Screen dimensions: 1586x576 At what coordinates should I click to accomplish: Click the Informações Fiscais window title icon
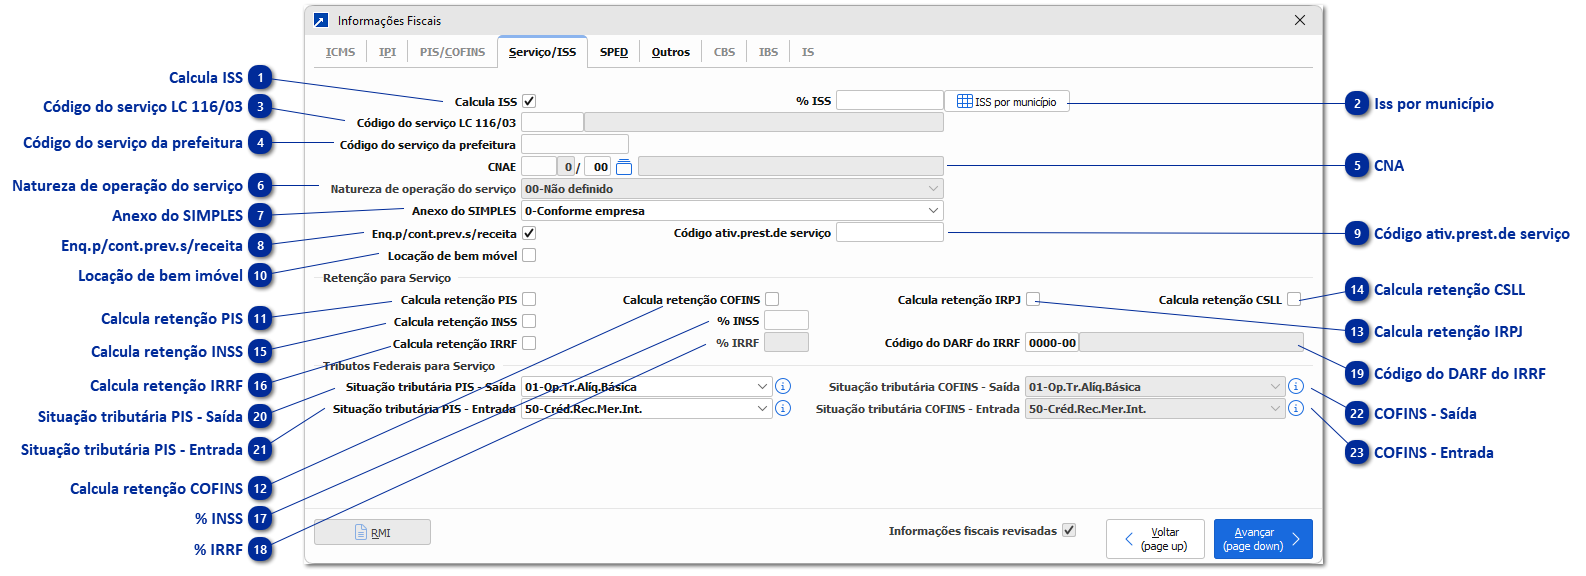tap(321, 20)
